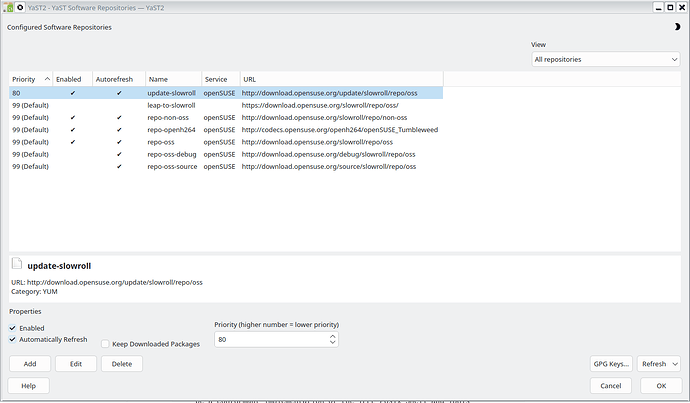Click the Enabled checkmark for repo-non-oss
This screenshot has width=690, height=403.
point(72,117)
